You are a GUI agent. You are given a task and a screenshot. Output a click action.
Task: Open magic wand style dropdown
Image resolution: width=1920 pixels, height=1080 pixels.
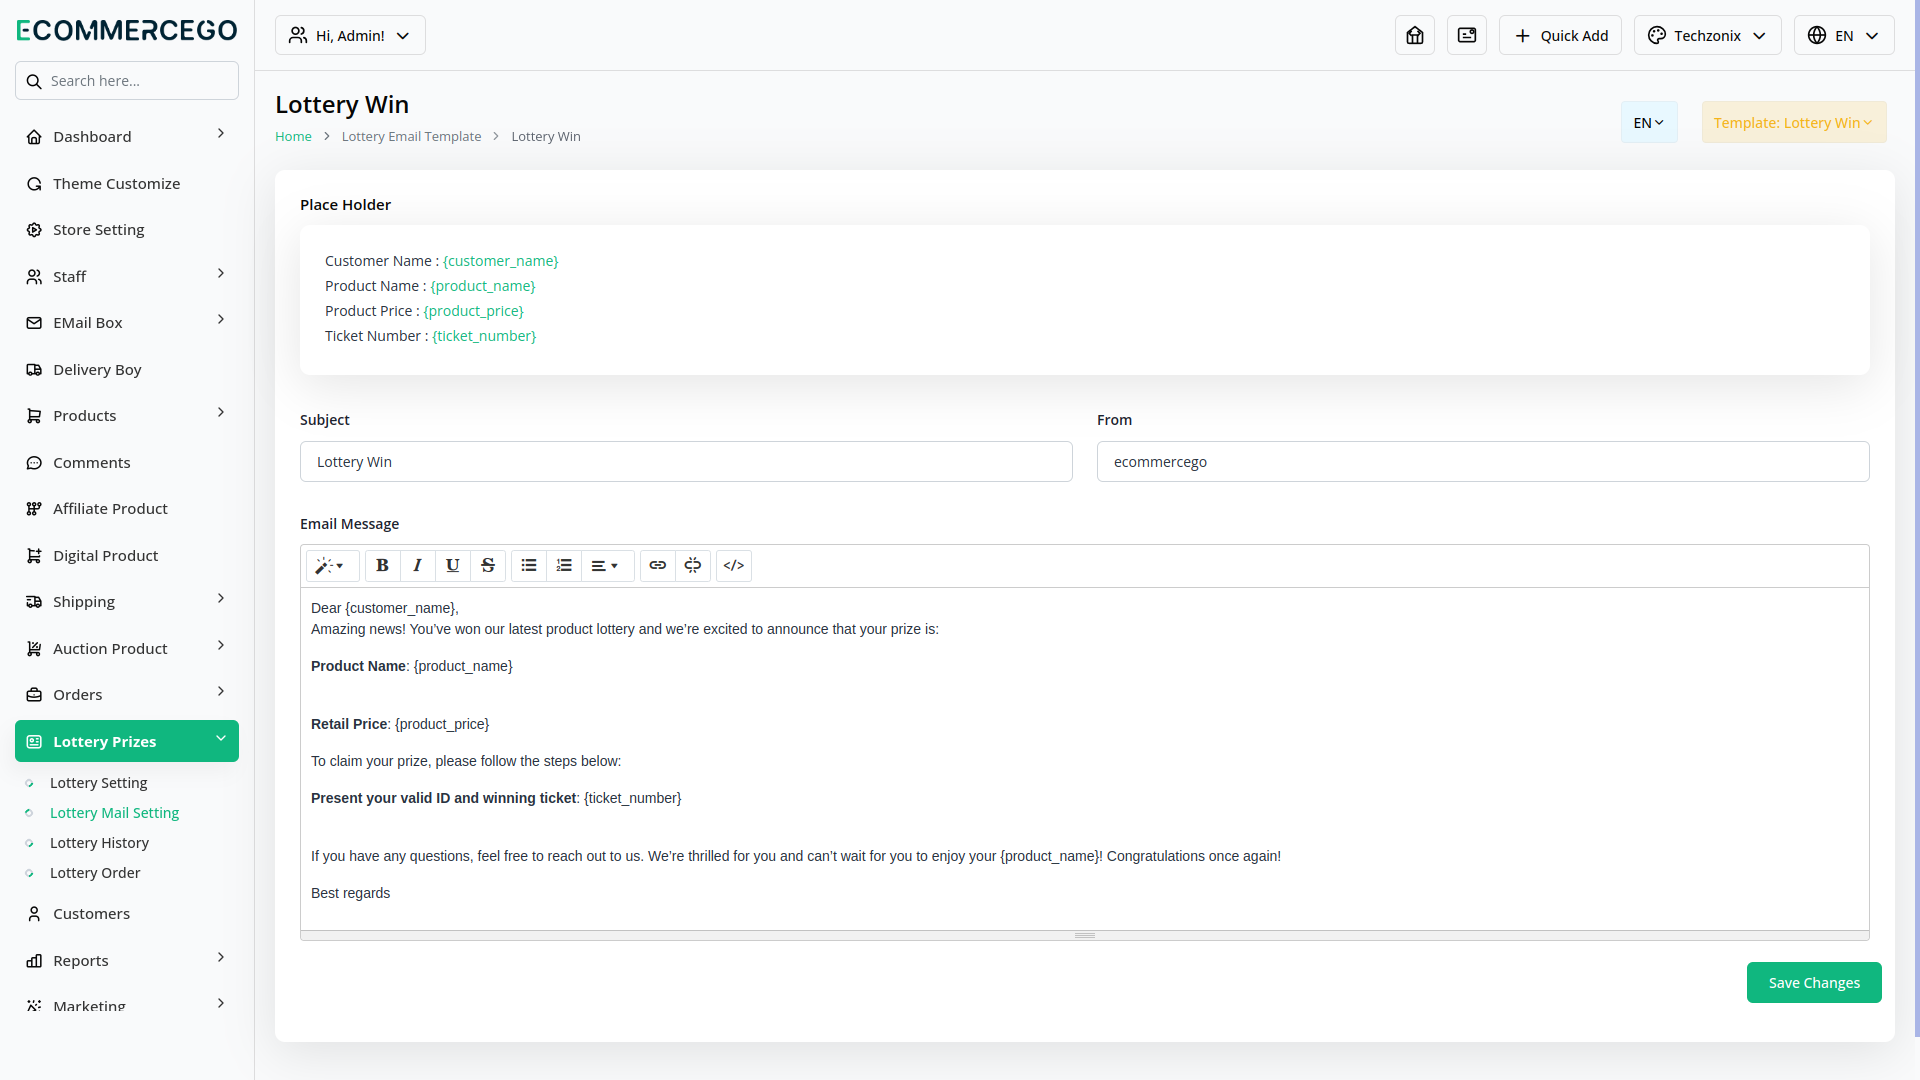pos(331,566)
